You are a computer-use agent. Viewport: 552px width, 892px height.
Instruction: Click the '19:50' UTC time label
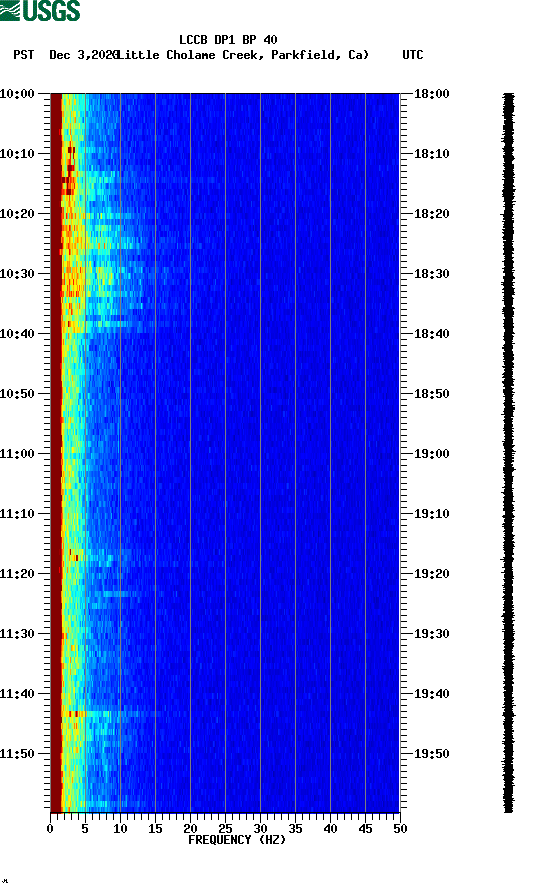click(x=431, y=754)
